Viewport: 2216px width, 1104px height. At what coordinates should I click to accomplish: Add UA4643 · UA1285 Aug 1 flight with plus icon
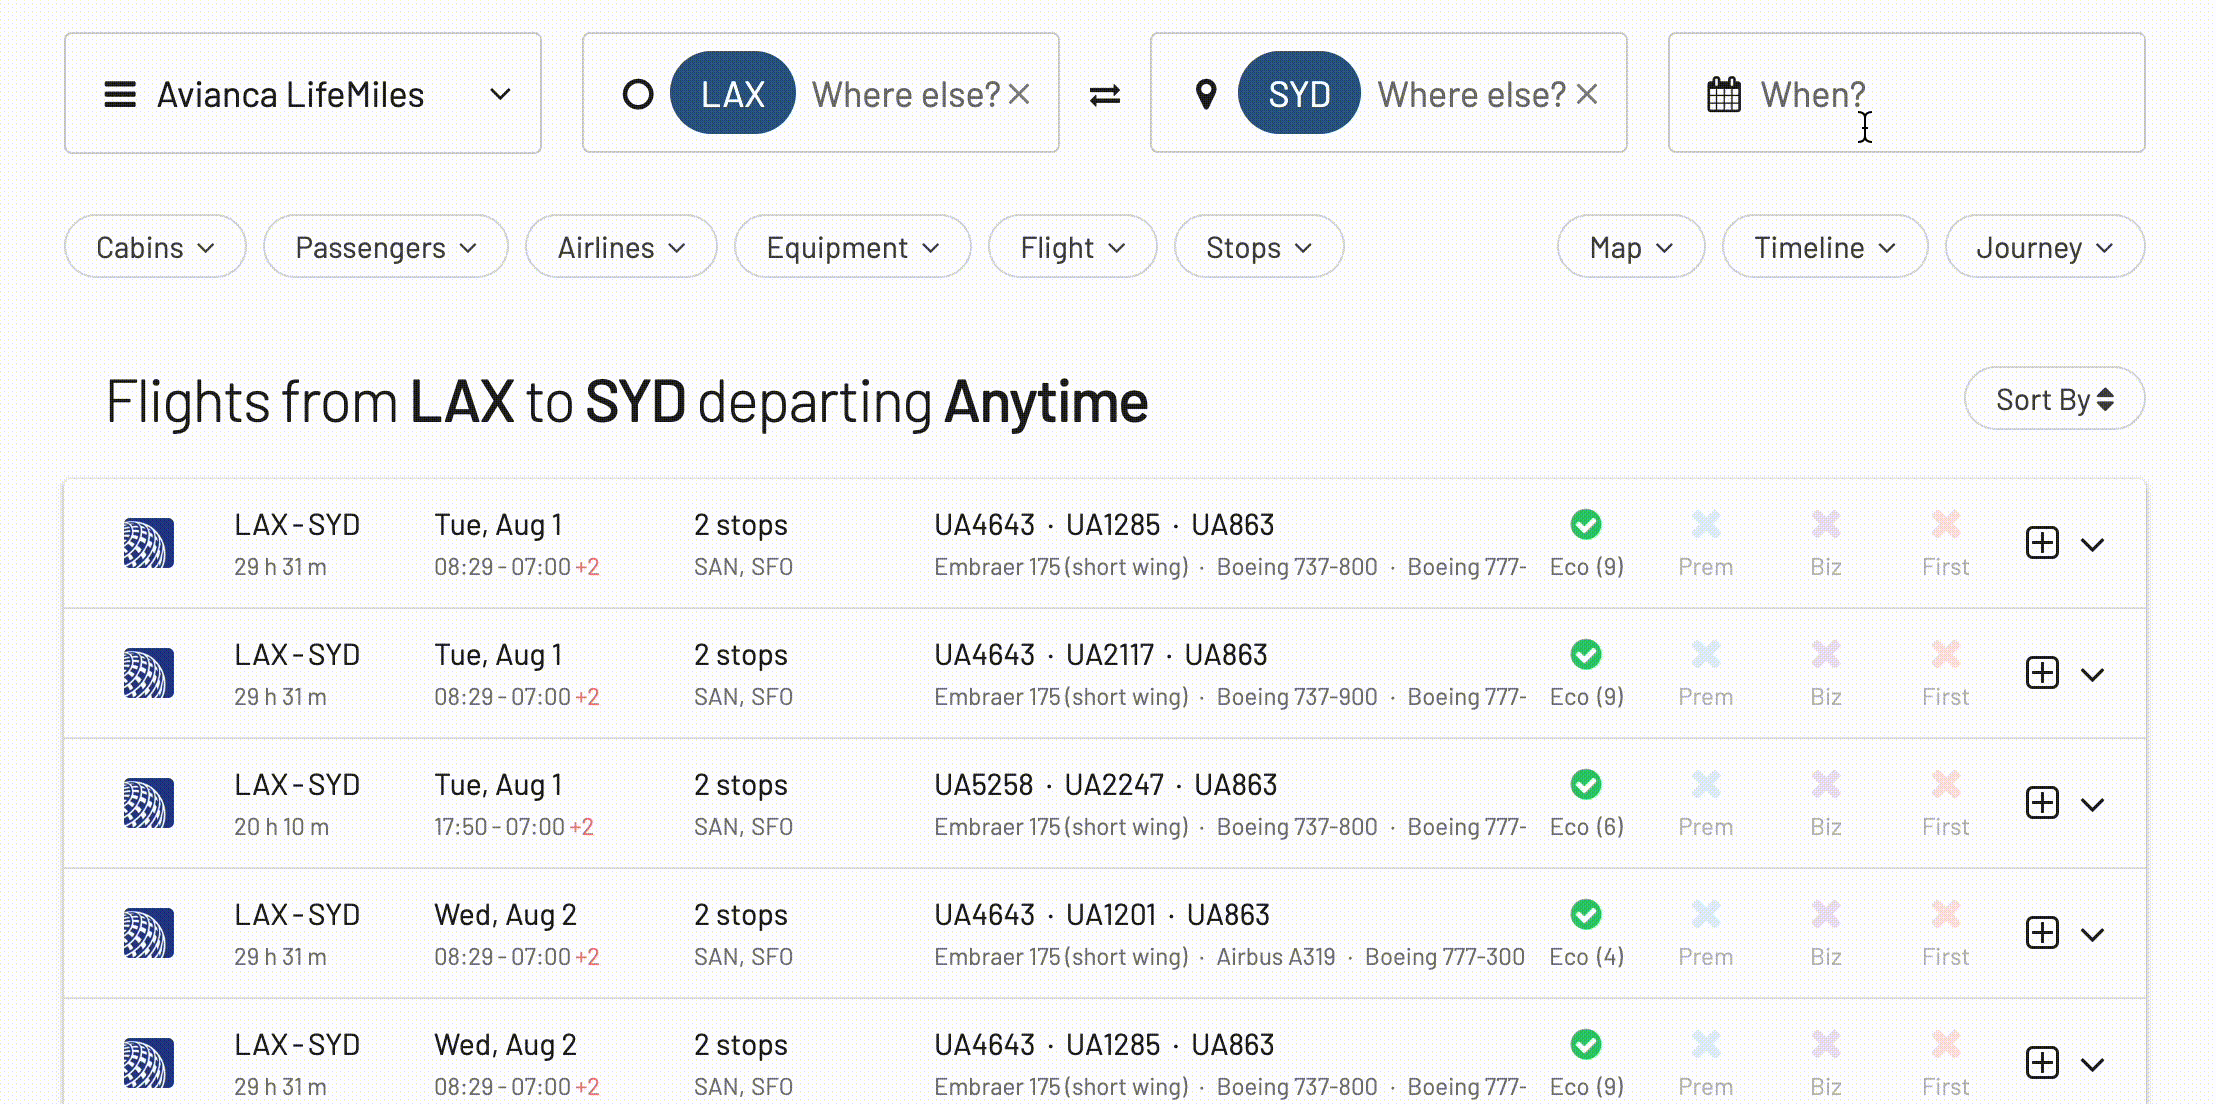pyautogui.click(x=2041, y=543)
